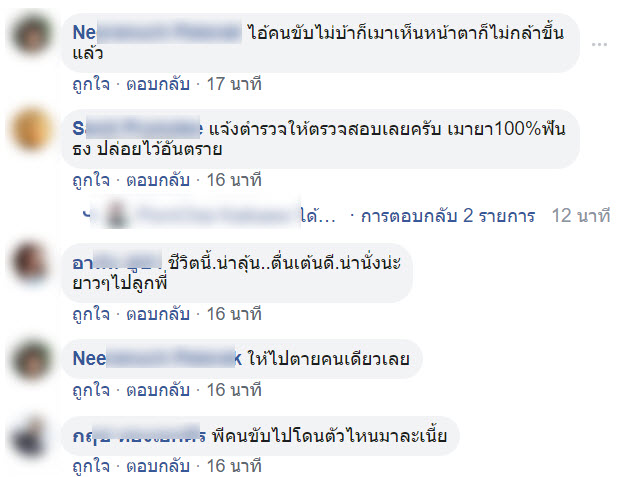The width and height of the screenshot is (621, 477).
Task: Open the Nee commenter name on fourth comment
Action: click(157, 359)
